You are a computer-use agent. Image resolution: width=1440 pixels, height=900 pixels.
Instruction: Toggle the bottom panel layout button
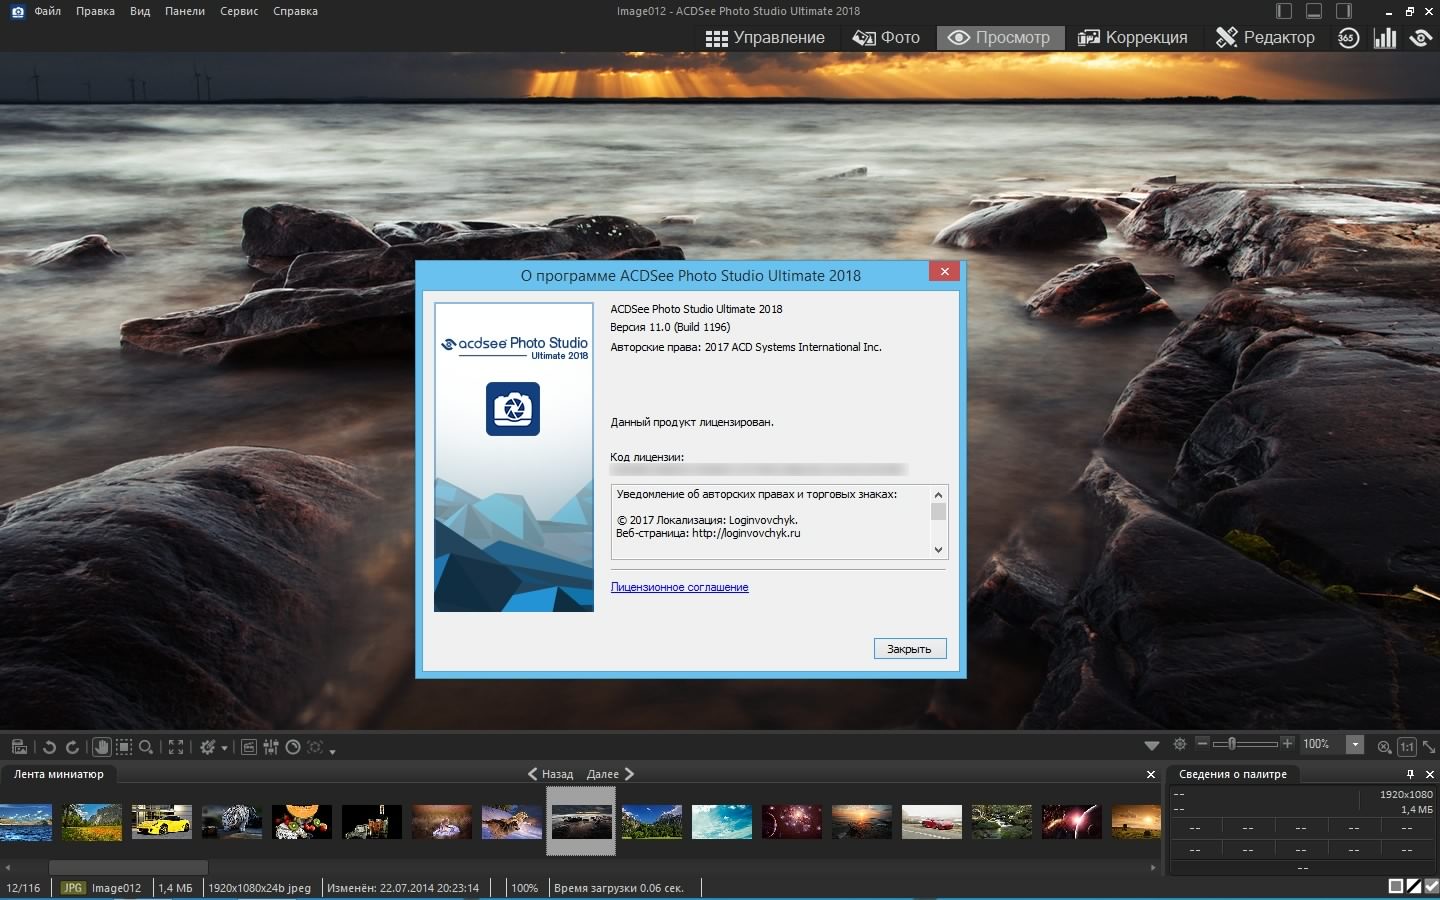[x=1314, y=11]
